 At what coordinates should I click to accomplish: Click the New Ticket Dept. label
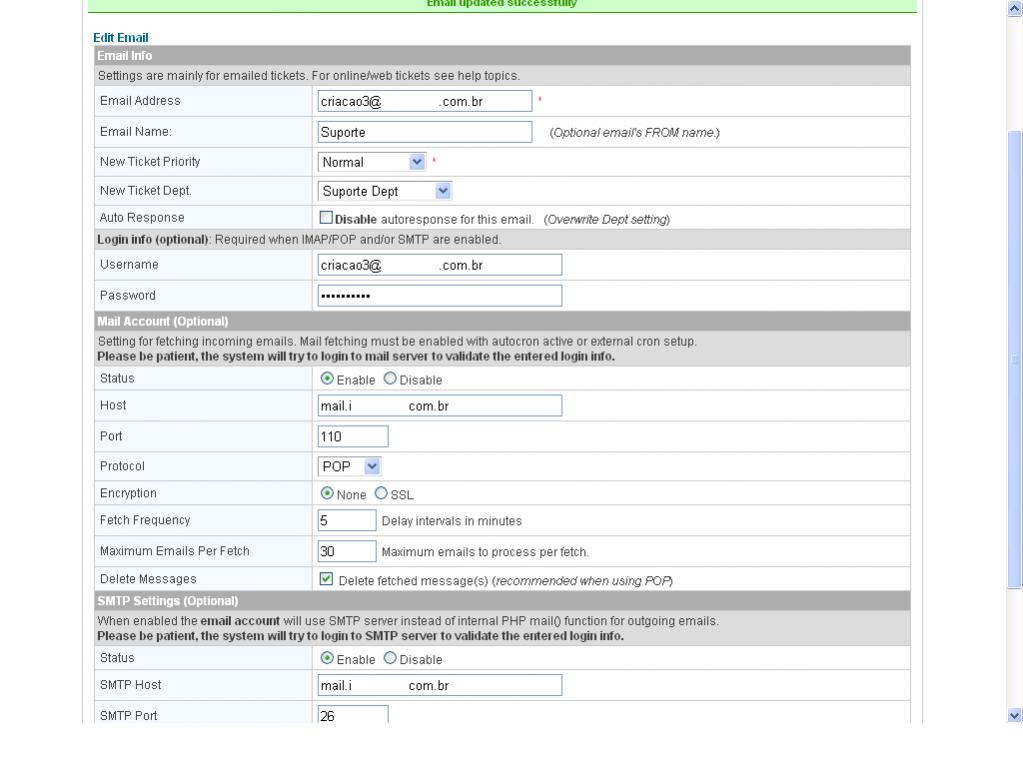coord(145,190)
